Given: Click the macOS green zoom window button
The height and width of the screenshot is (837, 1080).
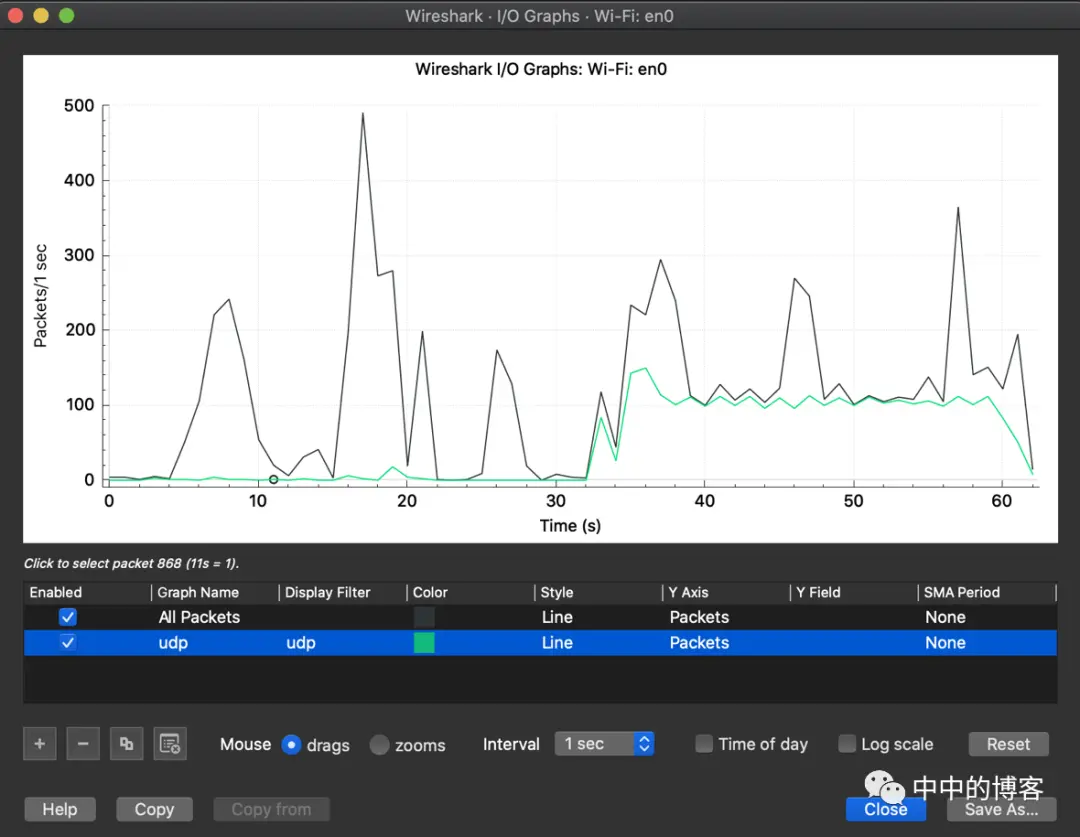Looking at the screenshot, I should pos(66,15).
